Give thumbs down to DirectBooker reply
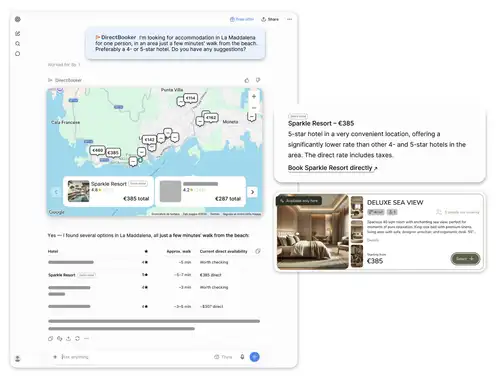Image resolution: width=496 pixels, height=380 pixels. [x=258, y=80]
